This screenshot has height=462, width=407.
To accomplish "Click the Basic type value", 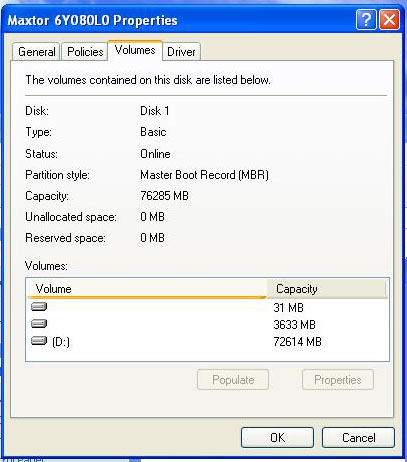I will [153, 132].
